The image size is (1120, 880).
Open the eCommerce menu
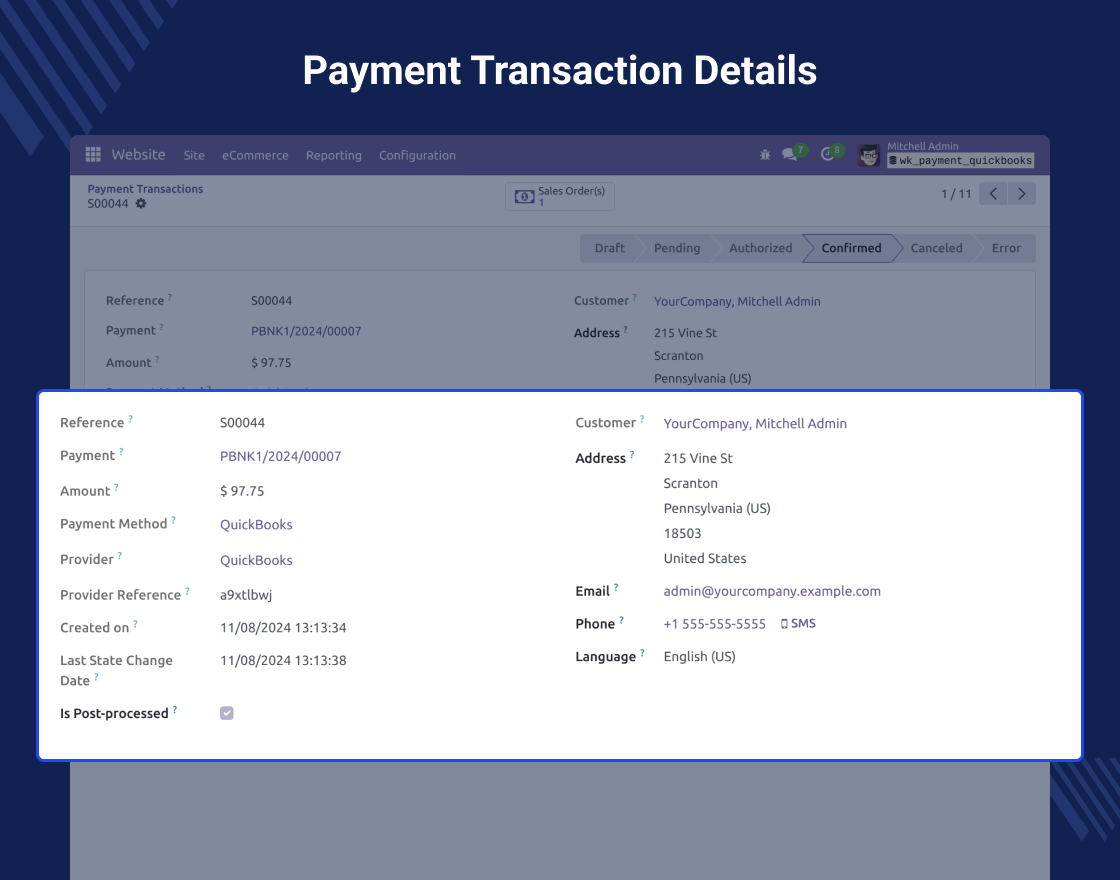click(x=255, y=155)
